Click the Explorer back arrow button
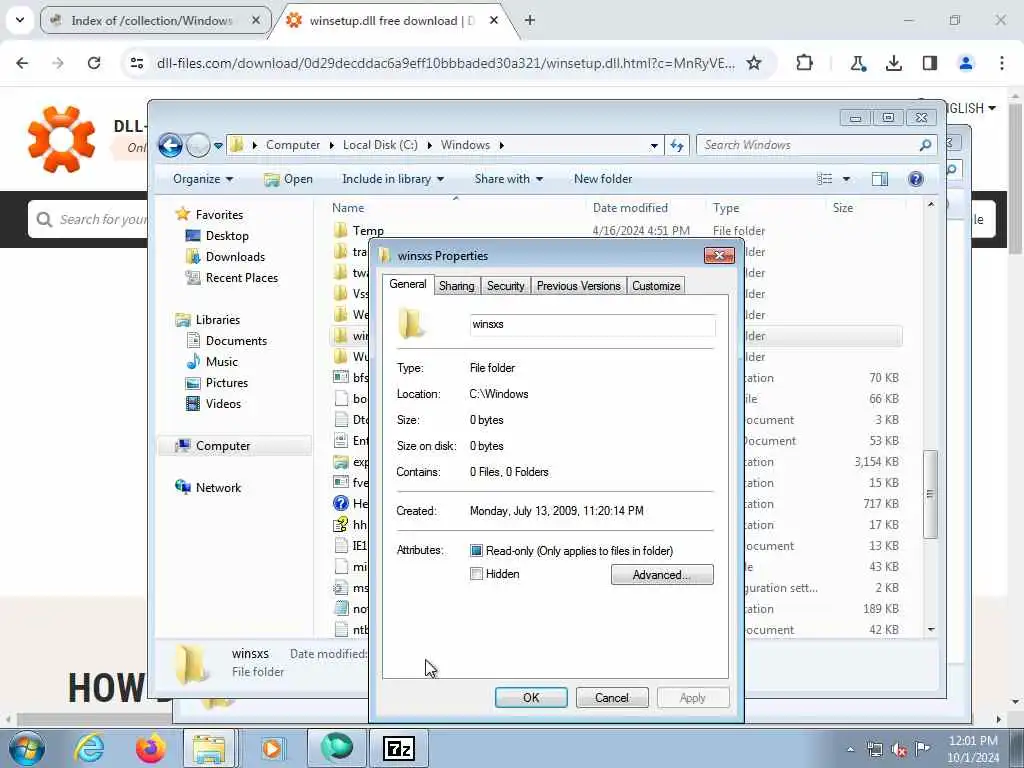Screen dimensions: 1024x768 170,145
